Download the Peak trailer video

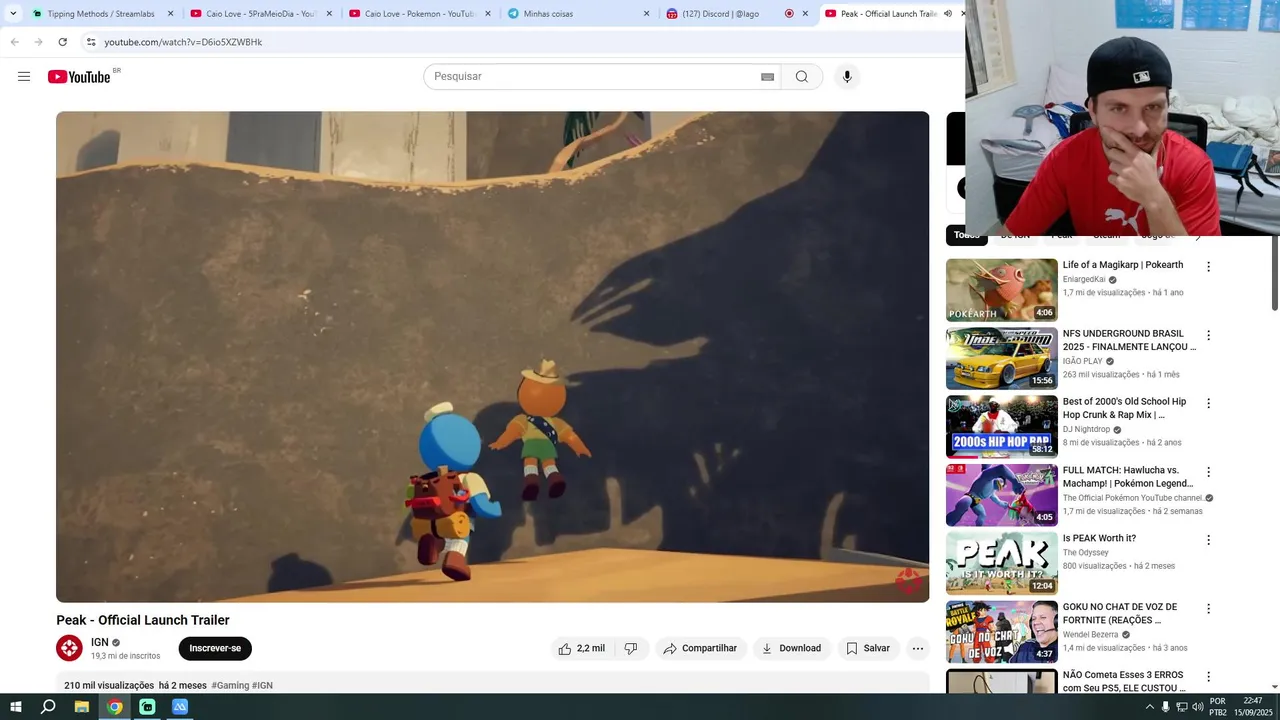tap(791, 648)
